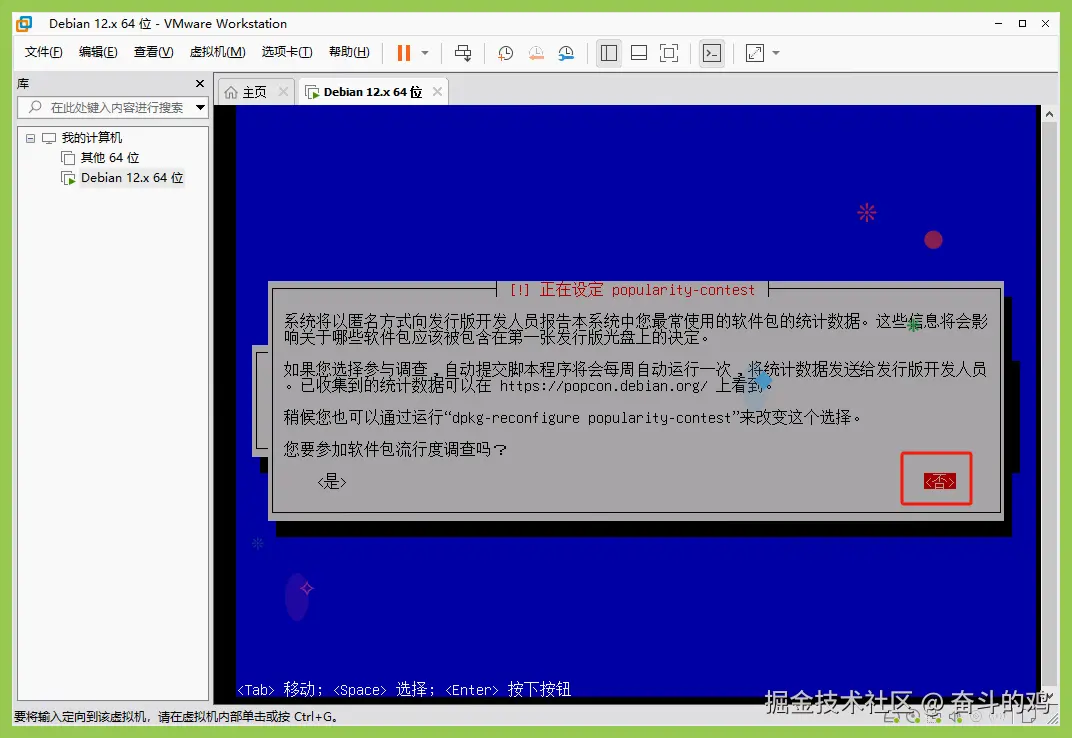Viewport: 1072px width, 738px height.
Task: Open the 文件(F) menu
Action: click(x=43, y=52)
